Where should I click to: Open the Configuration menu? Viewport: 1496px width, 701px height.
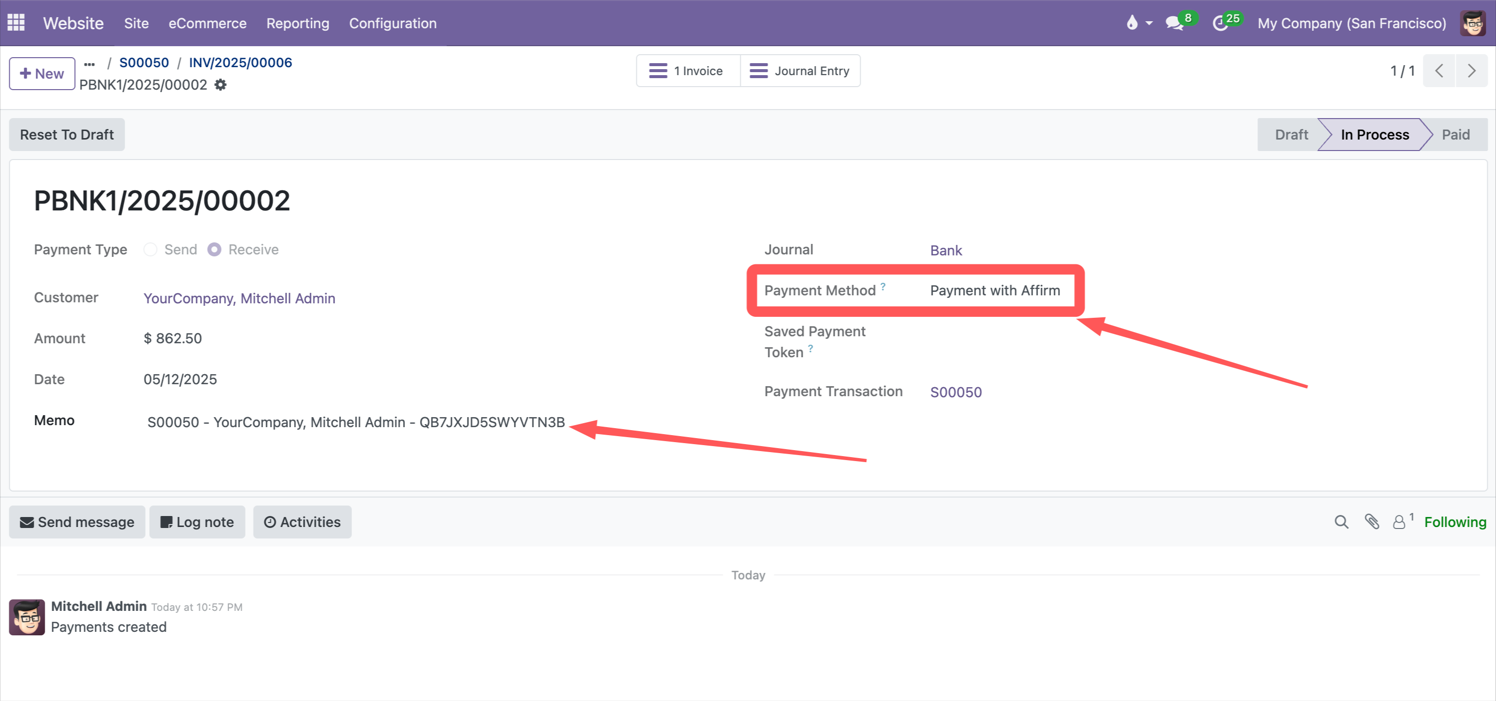pos(393,23)
